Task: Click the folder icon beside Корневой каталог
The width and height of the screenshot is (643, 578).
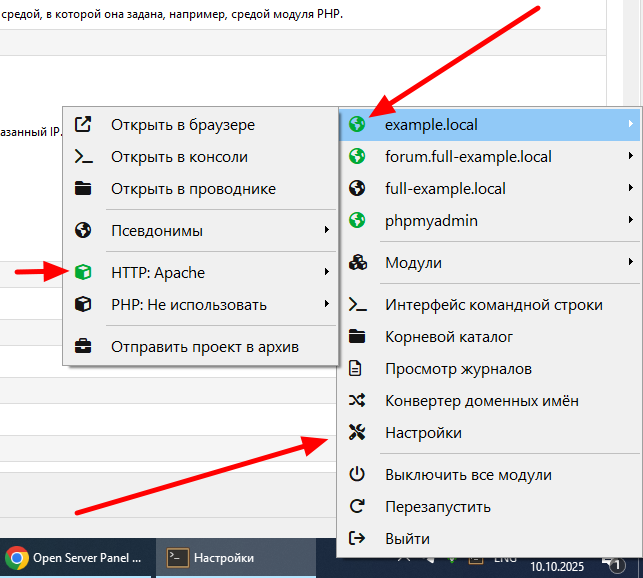Action: (x=357, y=336)
